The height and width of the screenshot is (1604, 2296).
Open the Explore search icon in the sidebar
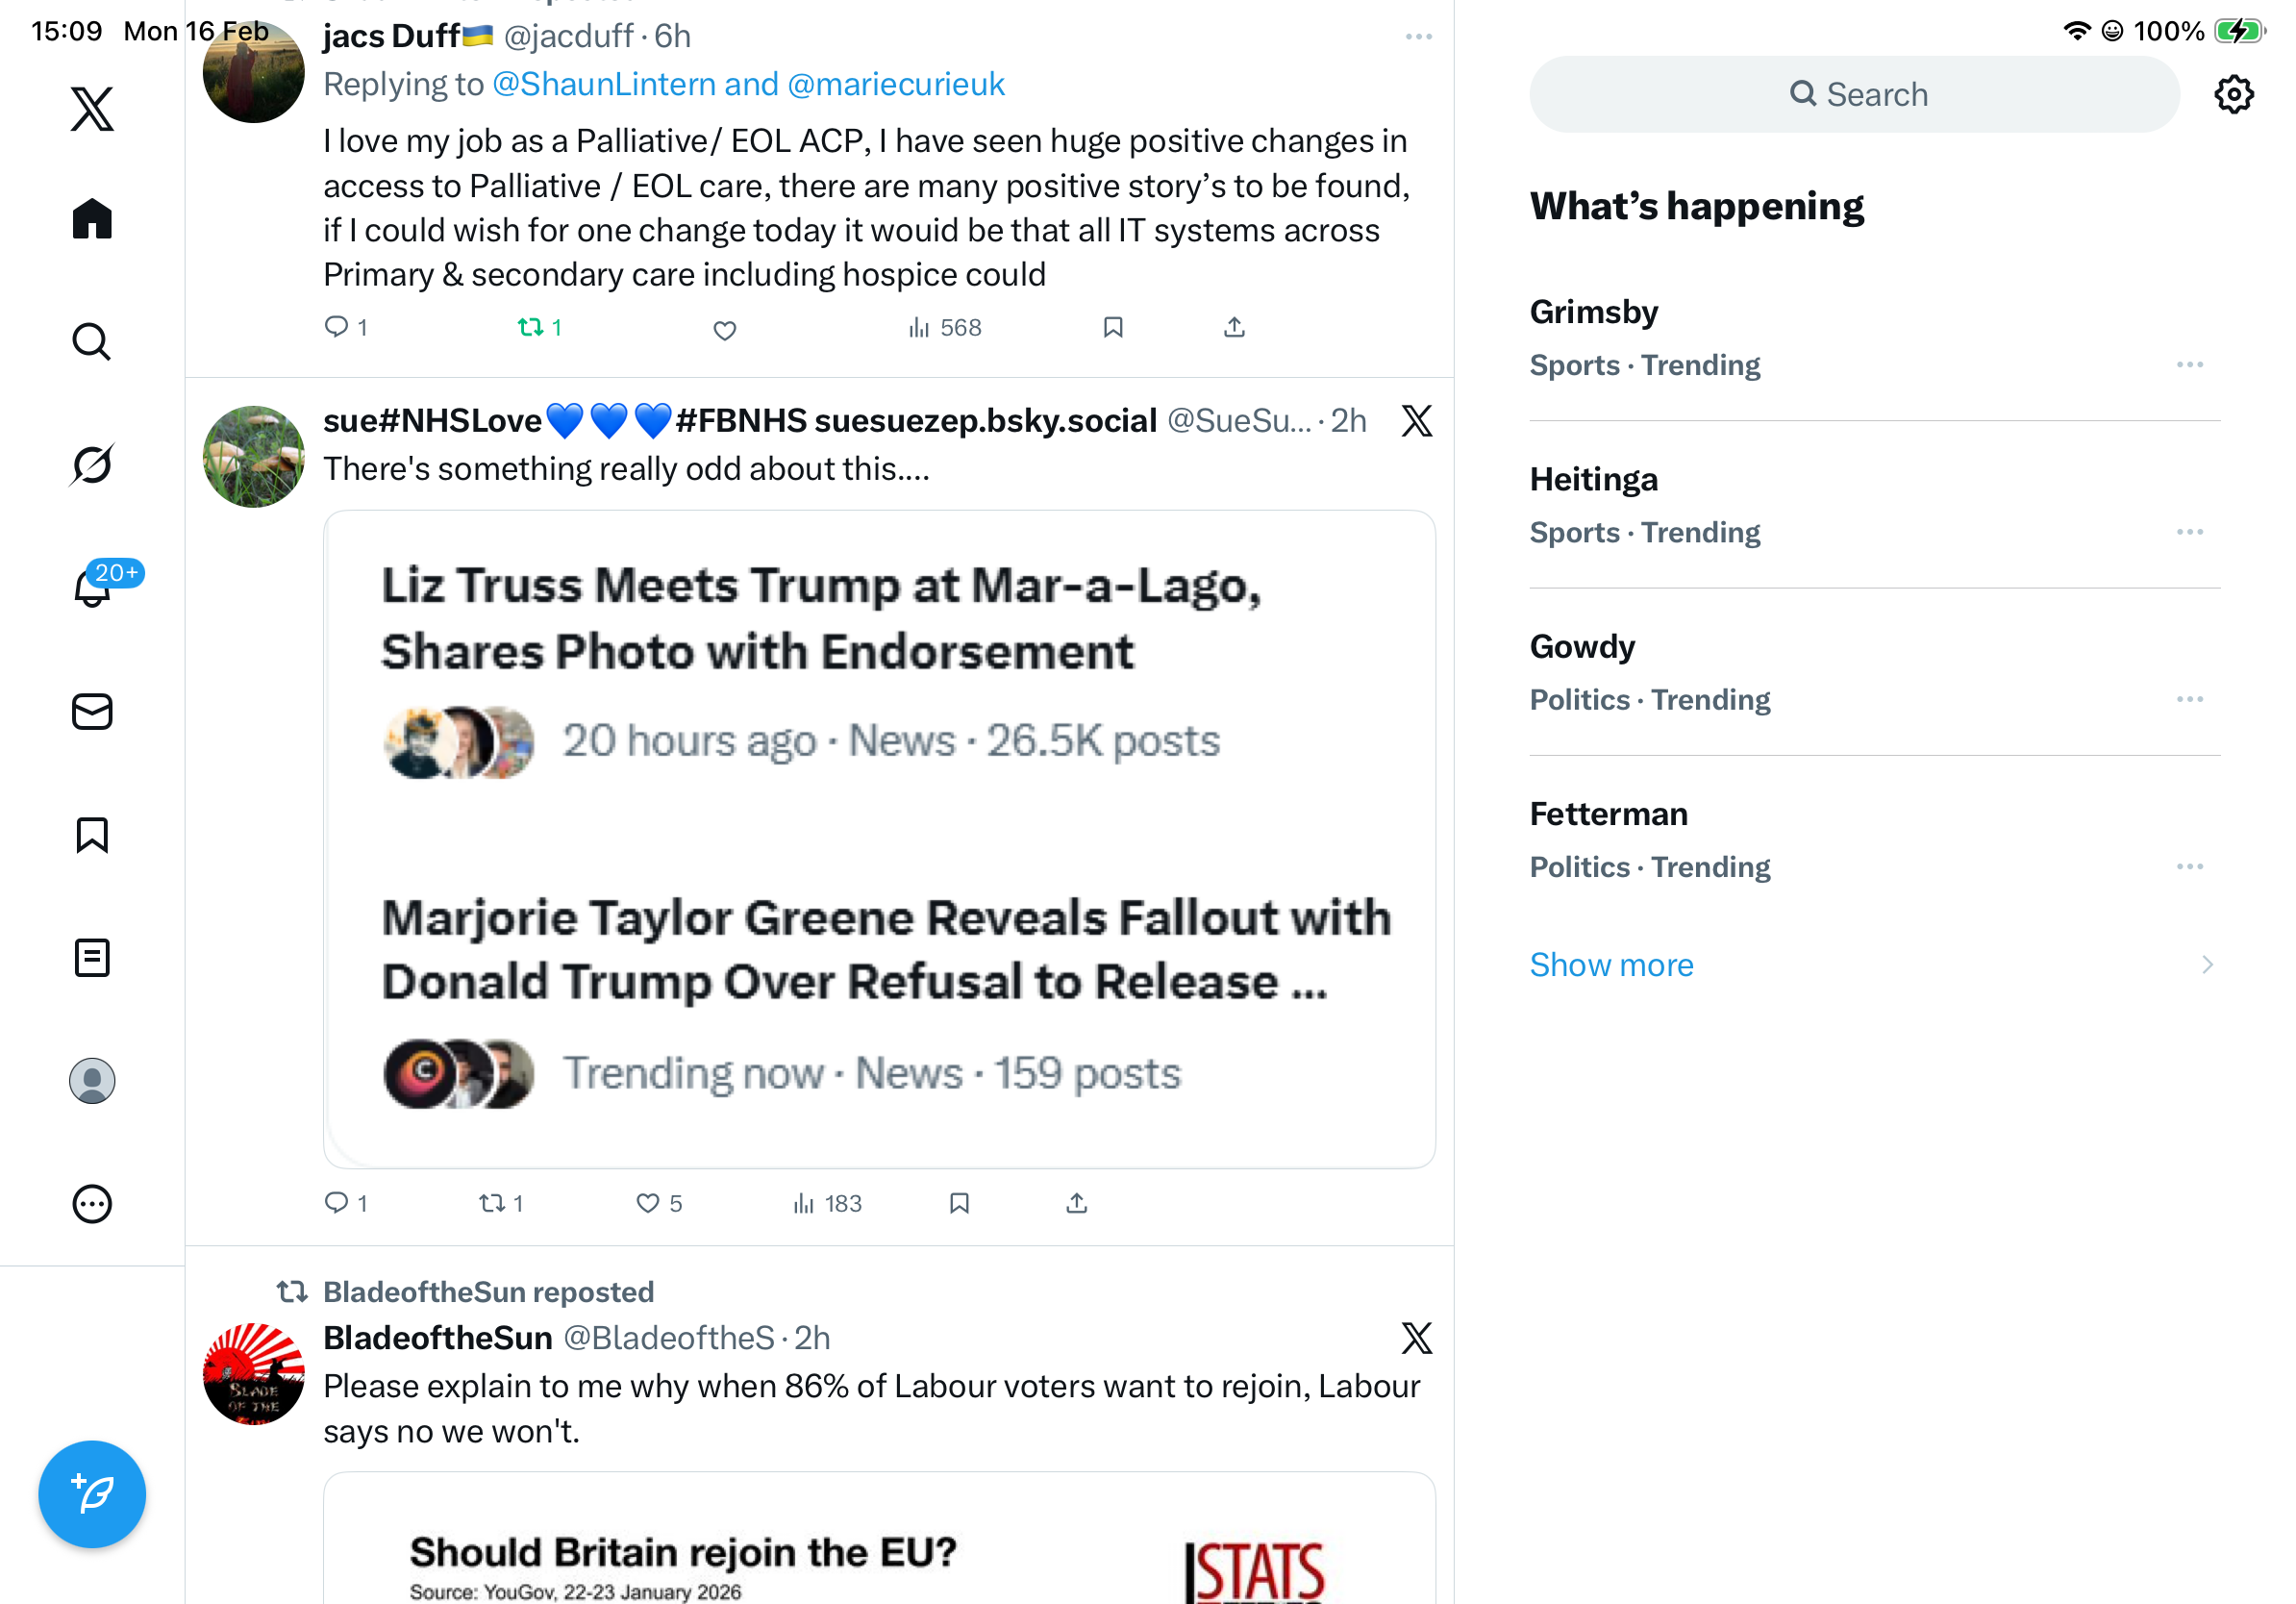coord(92,342)
